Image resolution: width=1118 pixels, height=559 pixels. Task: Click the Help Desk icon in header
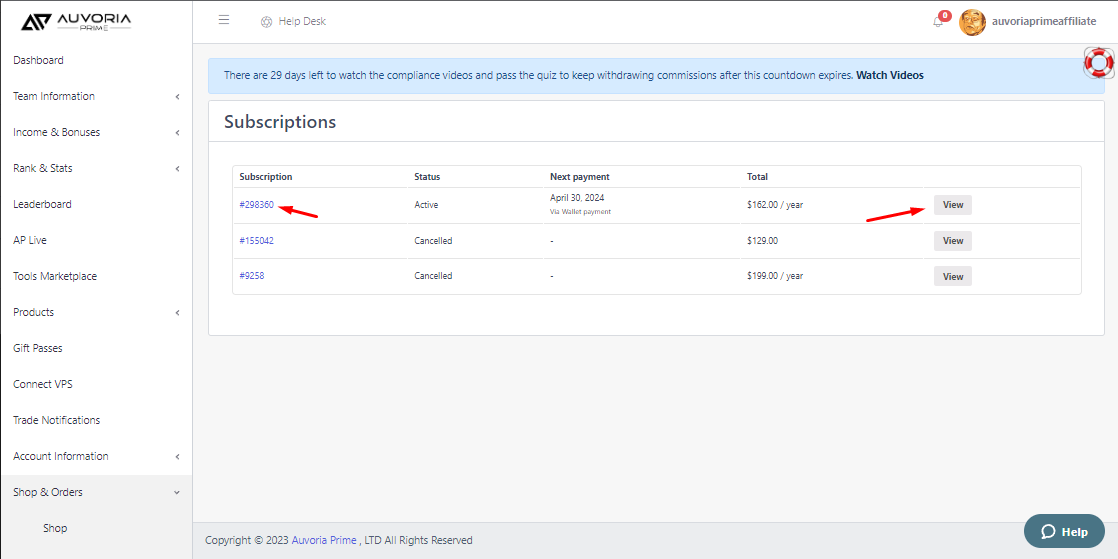[x=266, y=22]
